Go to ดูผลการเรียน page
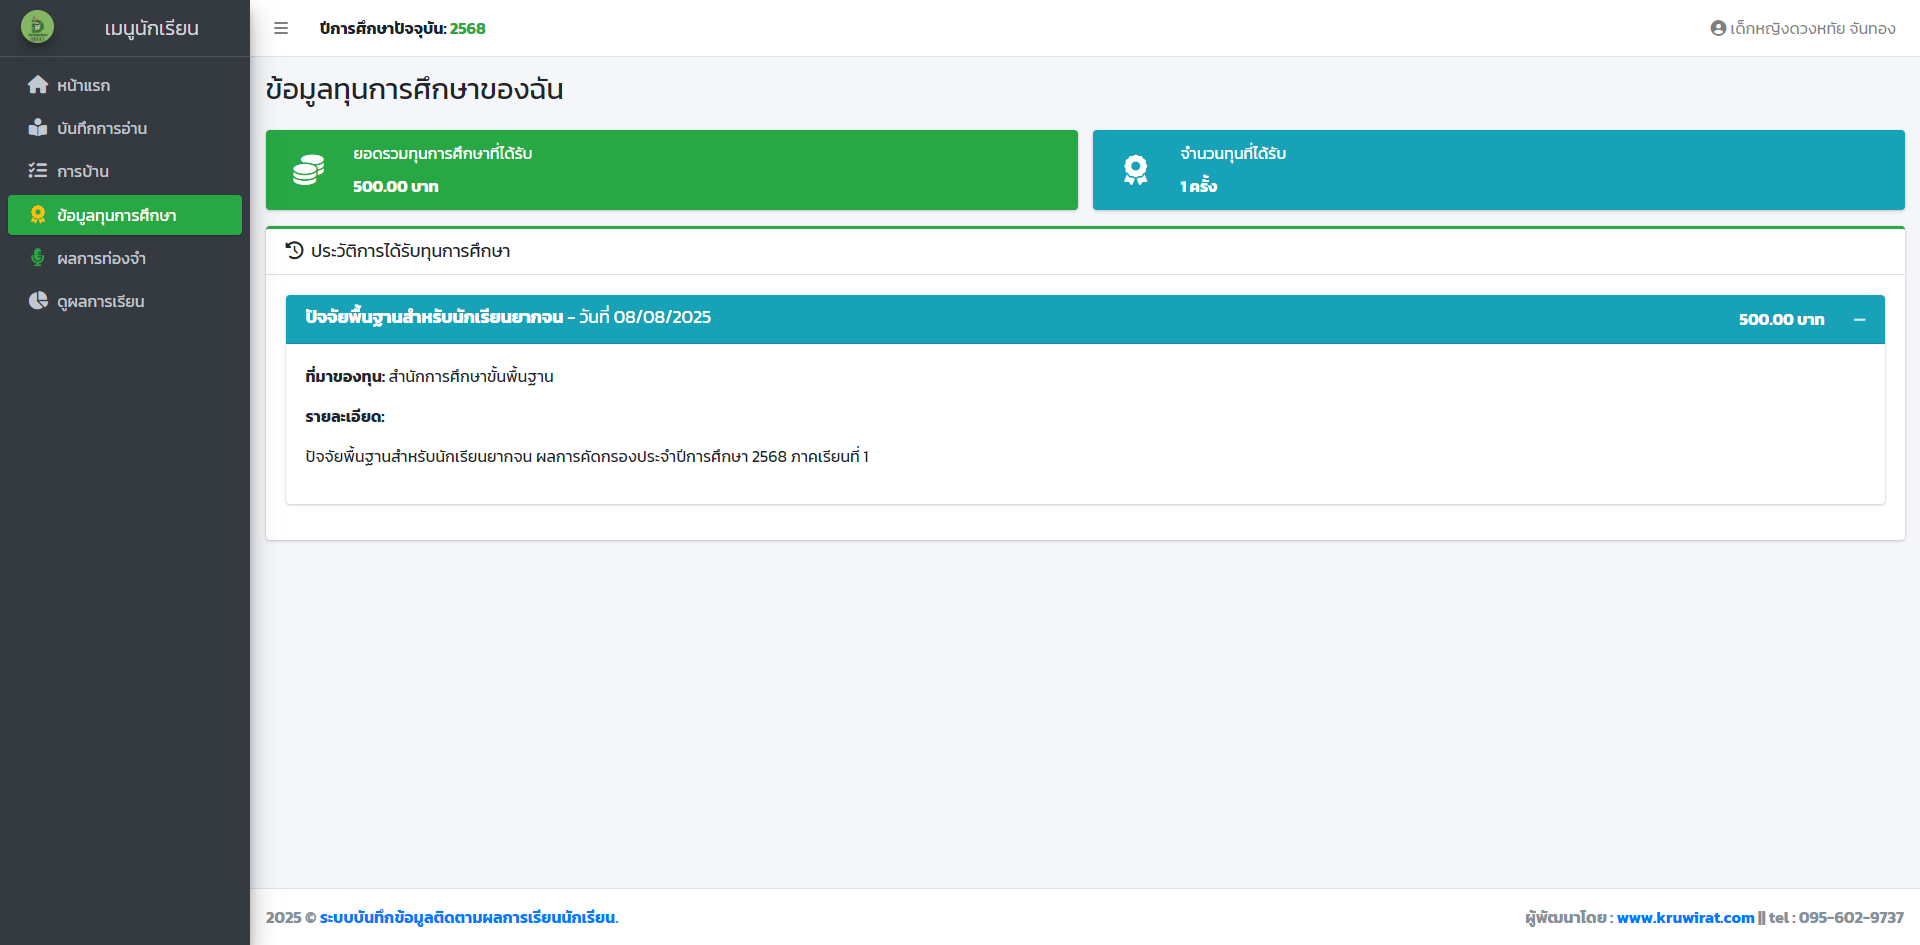The width and height of the screenshot is (1920, 945). (101, 302)
